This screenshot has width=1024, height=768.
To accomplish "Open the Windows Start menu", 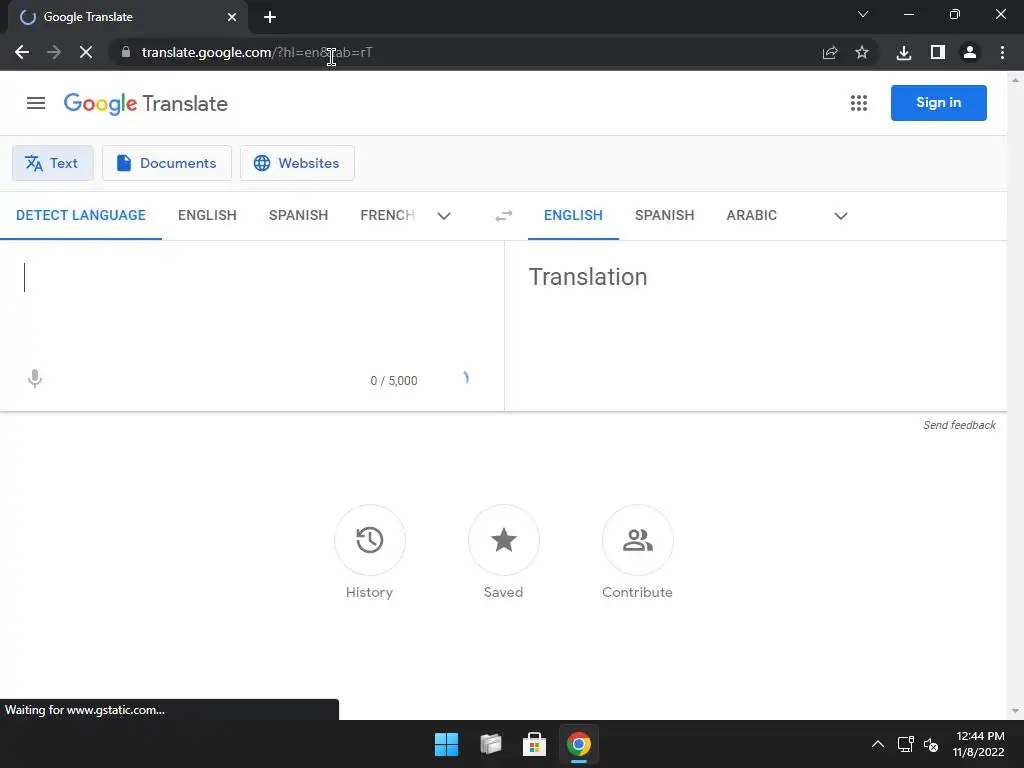I will pyautogui.click(x=447, y=744).
